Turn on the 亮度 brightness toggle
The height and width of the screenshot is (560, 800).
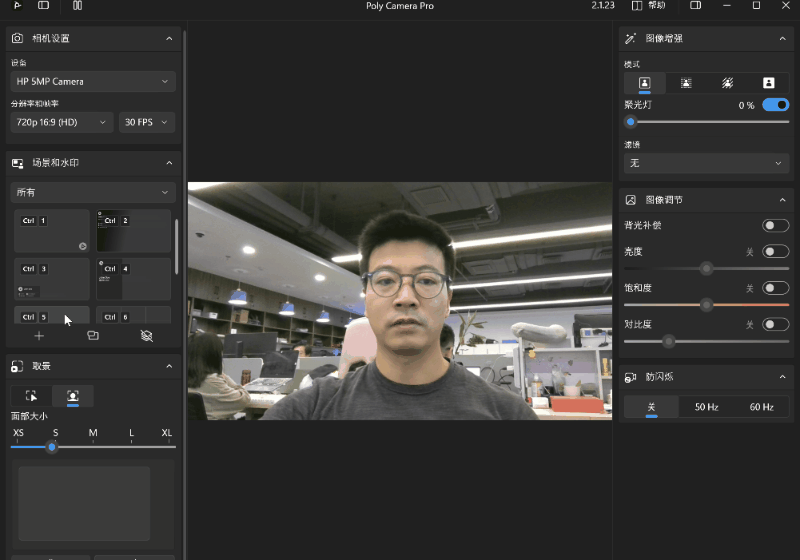775,252
